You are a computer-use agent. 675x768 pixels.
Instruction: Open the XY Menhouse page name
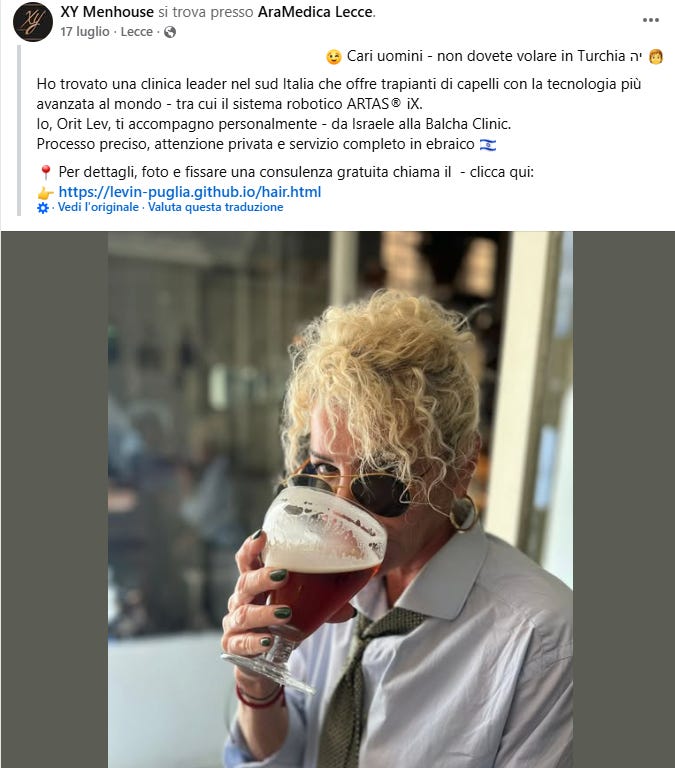[x=107, y=12]
